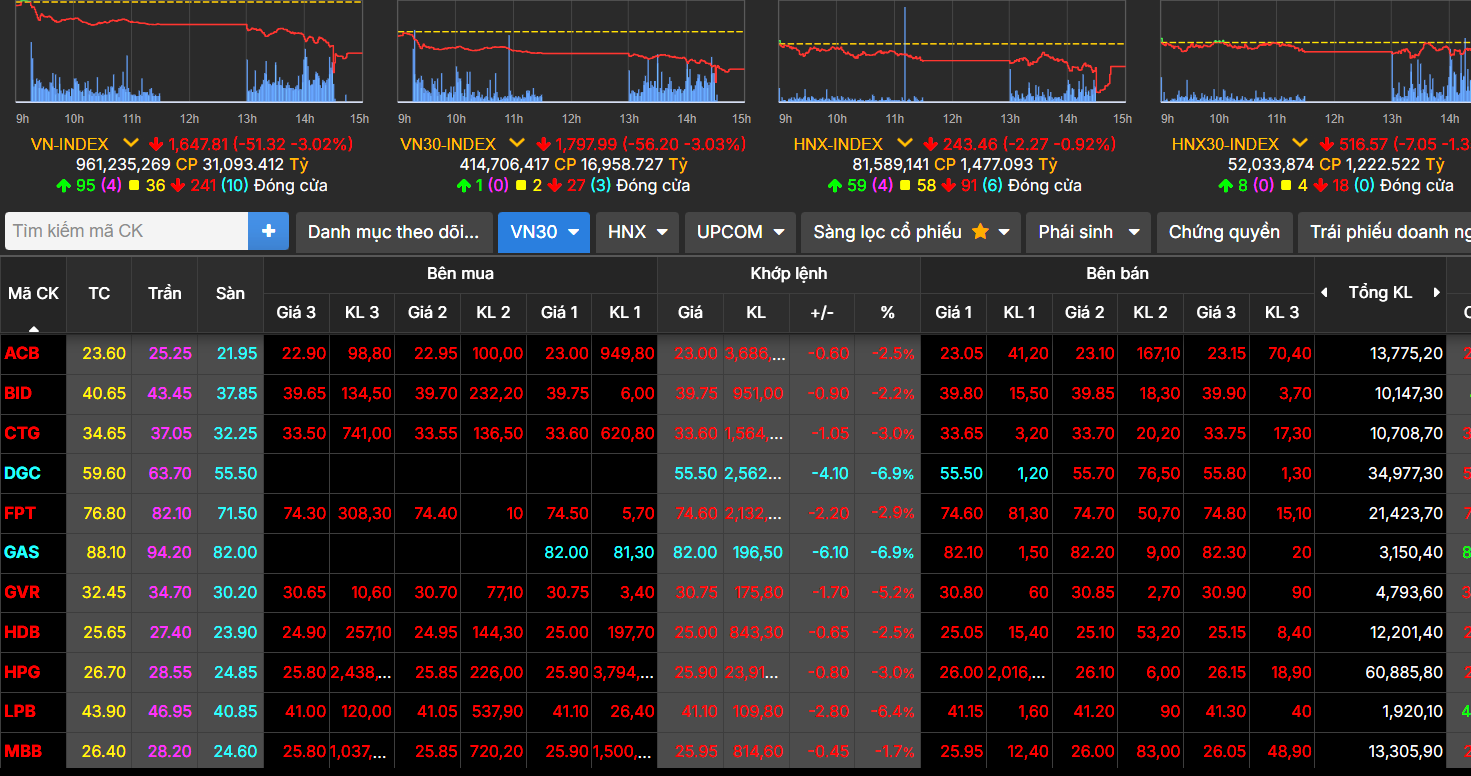Click the FPT stock symbol
The height and width of the screenshot is (776, 1471).
click(20, 513)
